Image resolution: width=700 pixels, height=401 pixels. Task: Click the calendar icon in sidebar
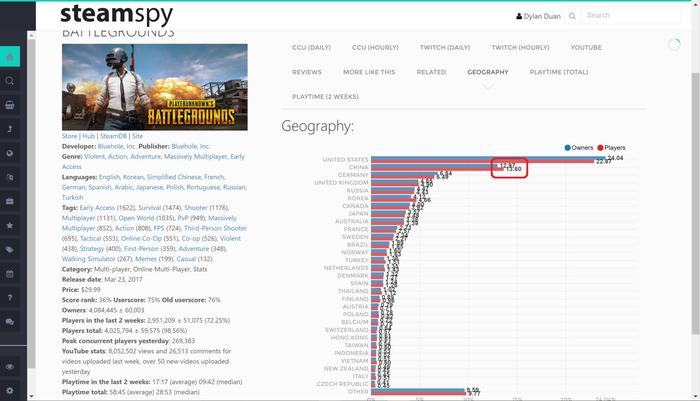(x=10, y=274)
